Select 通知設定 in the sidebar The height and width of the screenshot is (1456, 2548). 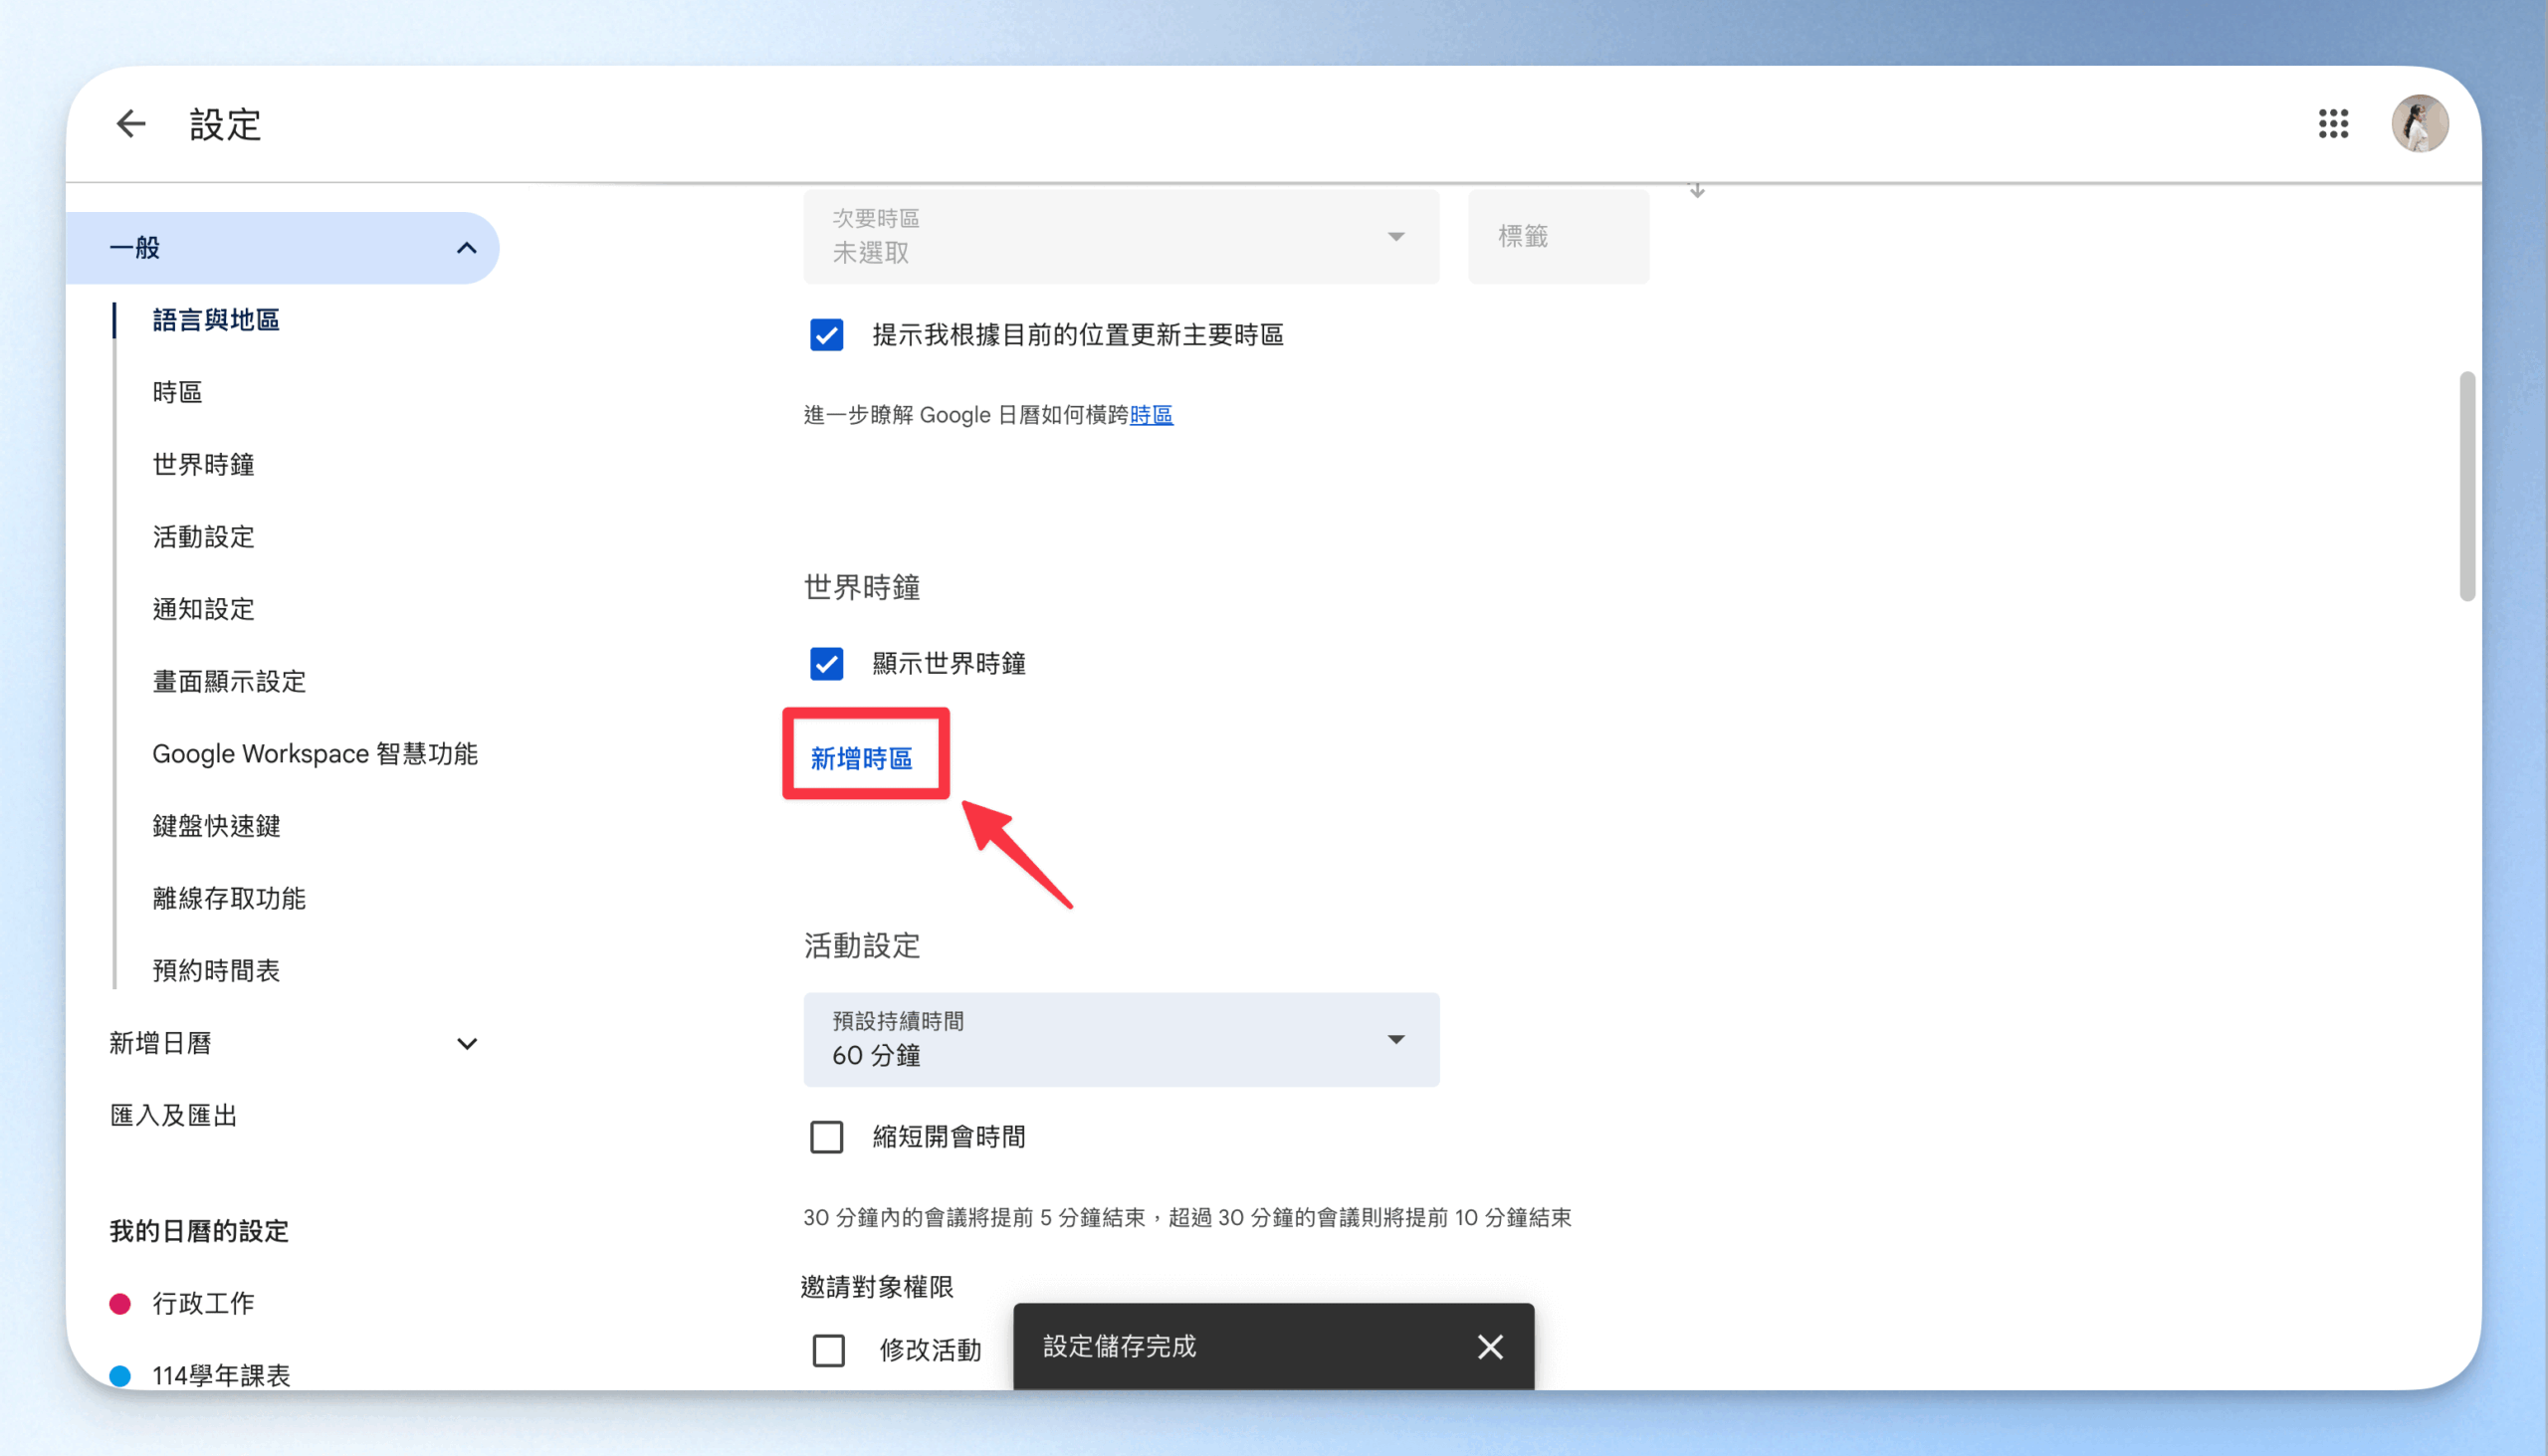[203, 609]
